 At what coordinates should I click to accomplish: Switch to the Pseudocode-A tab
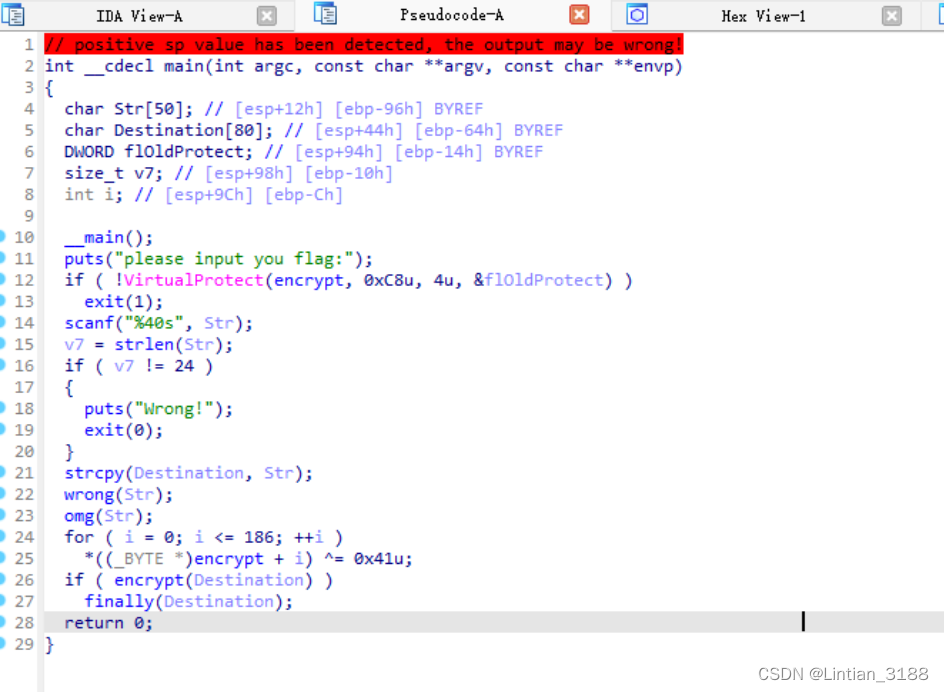452,14
